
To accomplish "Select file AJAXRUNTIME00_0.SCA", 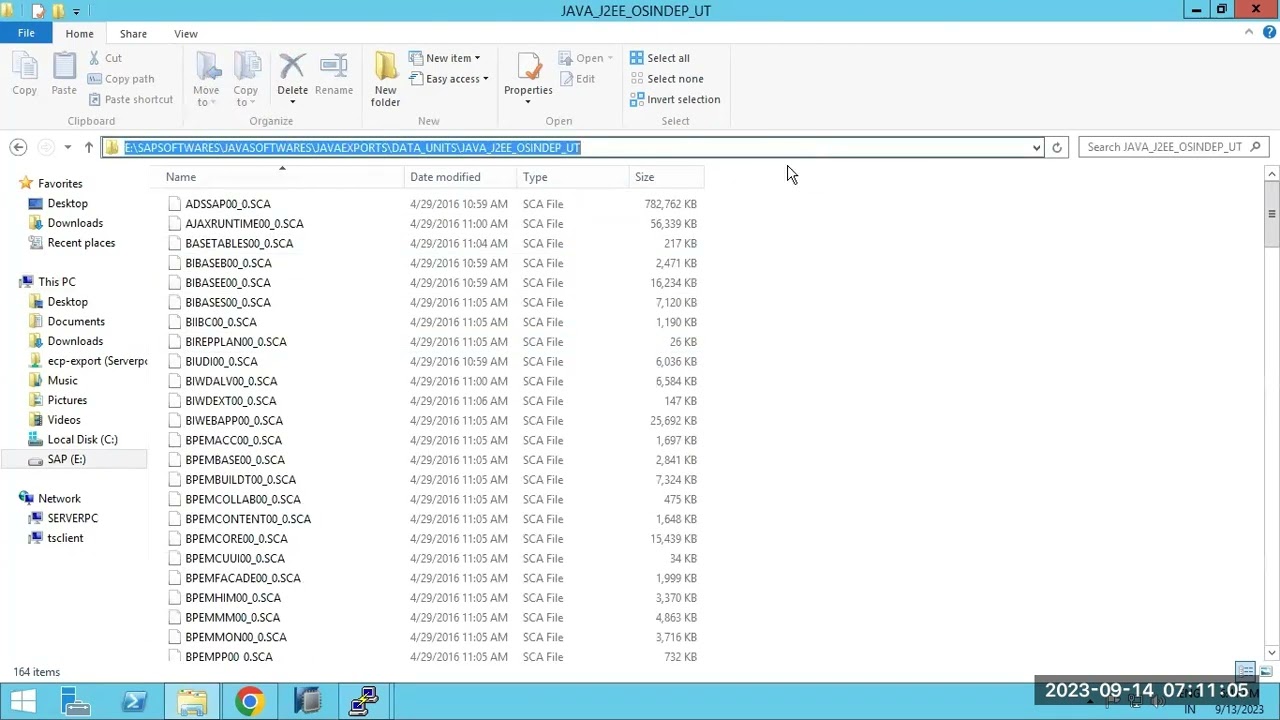I will coord(244,224).
